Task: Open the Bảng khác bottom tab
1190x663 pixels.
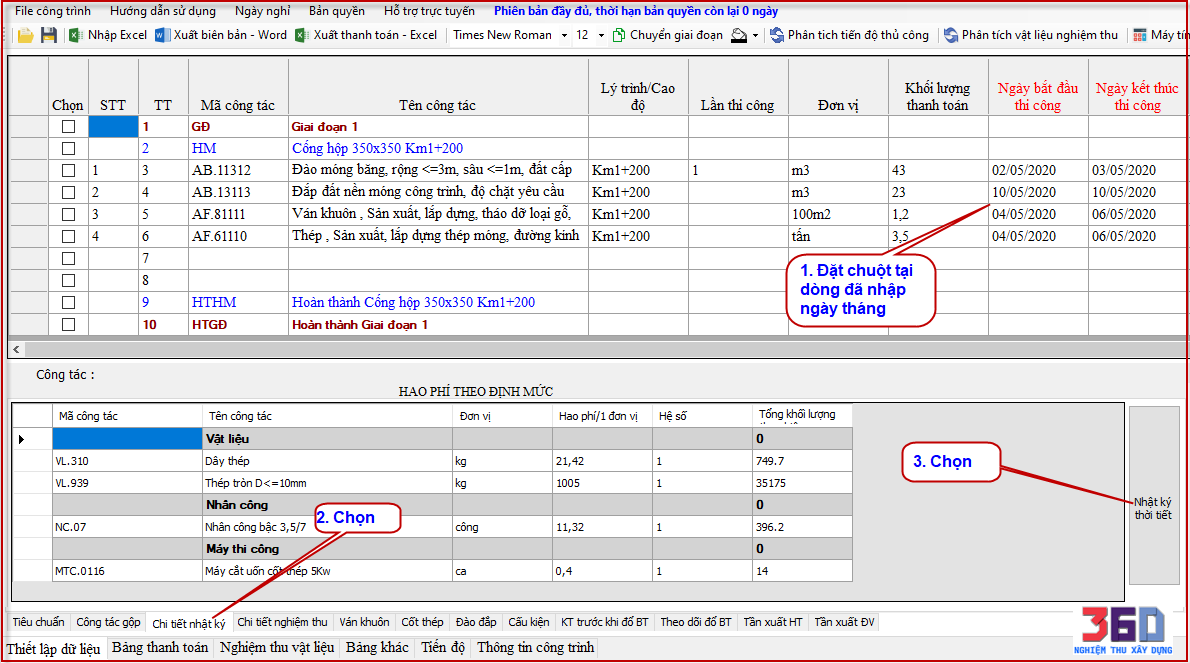Action: click(x=377, y=648)
